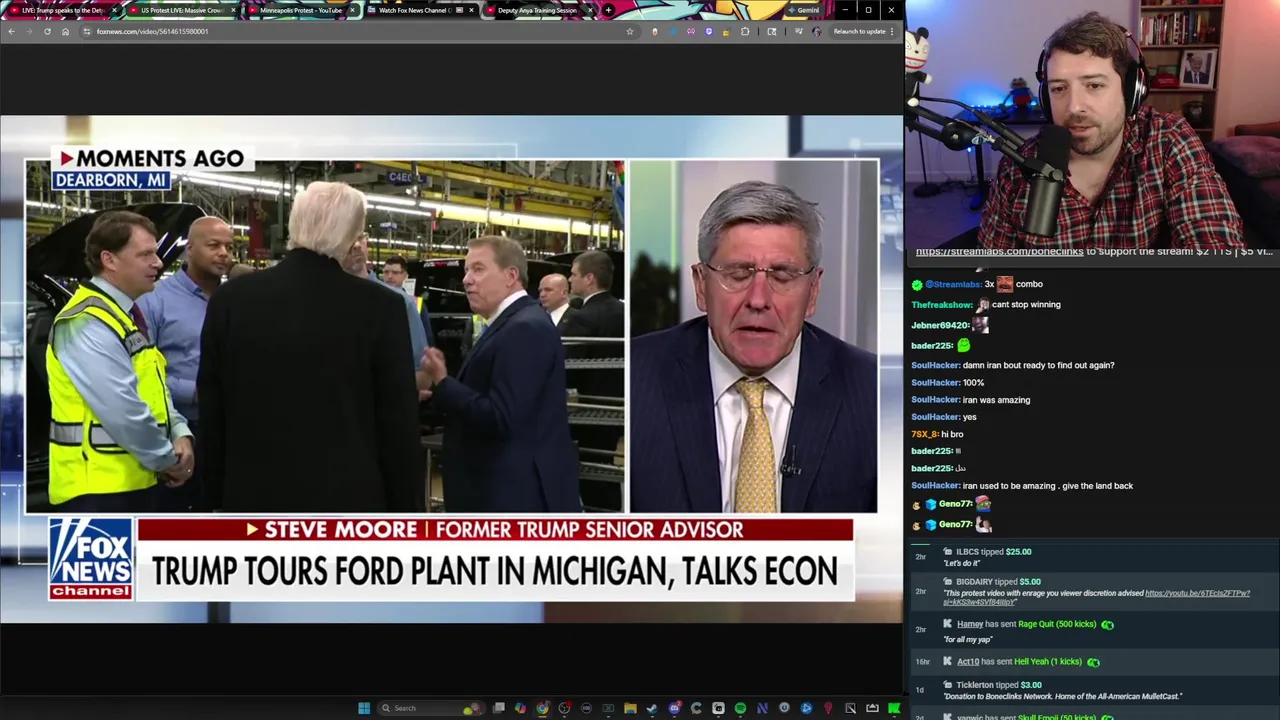Open the Windows Start menu

tap(364, 708)
